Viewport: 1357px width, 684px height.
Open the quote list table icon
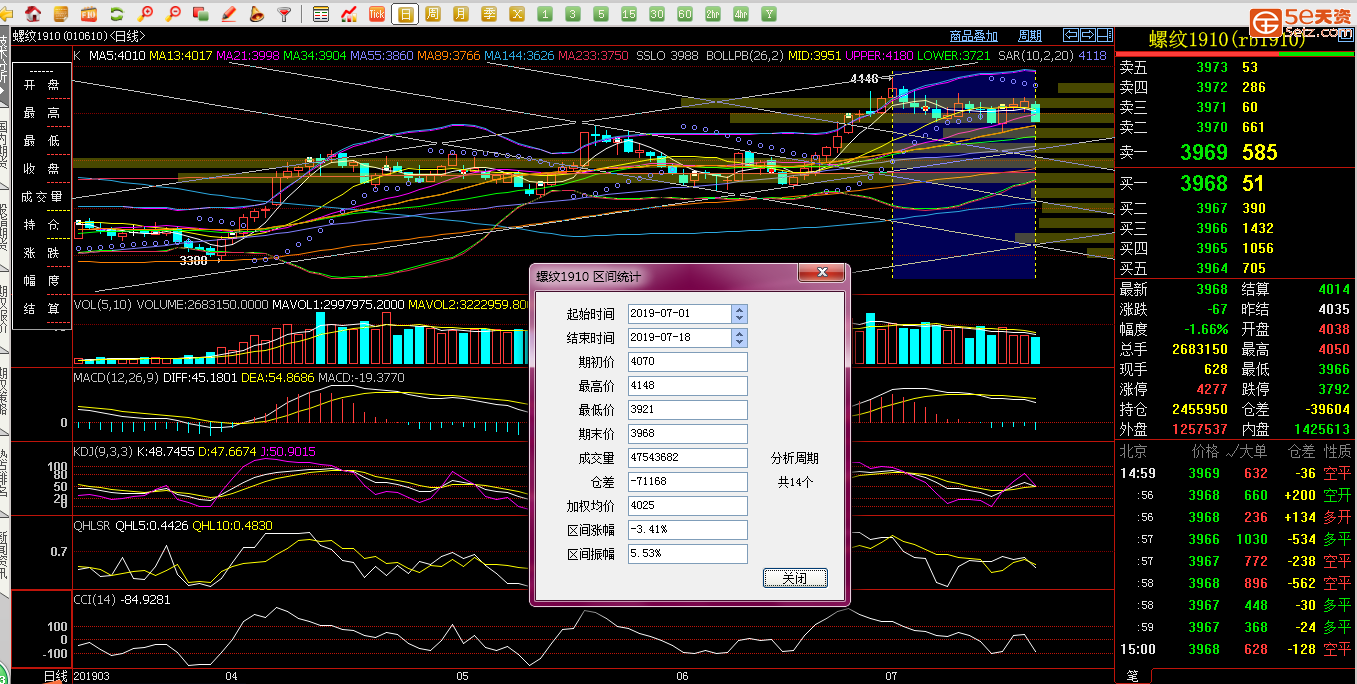point(321,14)
